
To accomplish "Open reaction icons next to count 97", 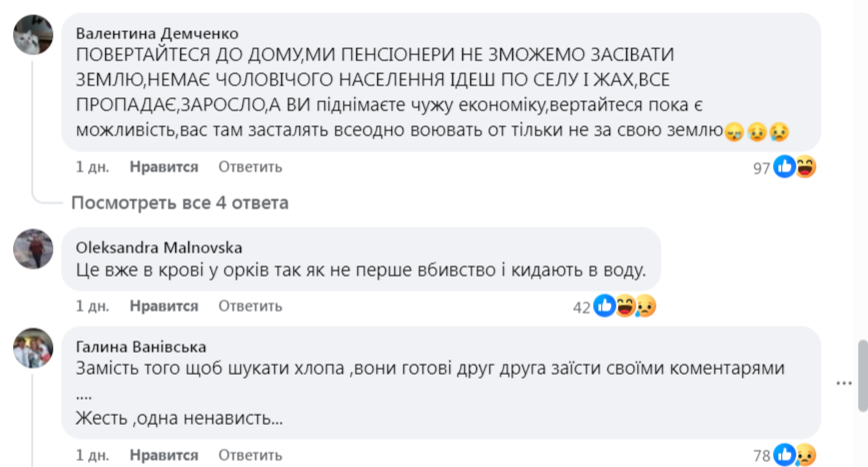I will coord(795,167).
